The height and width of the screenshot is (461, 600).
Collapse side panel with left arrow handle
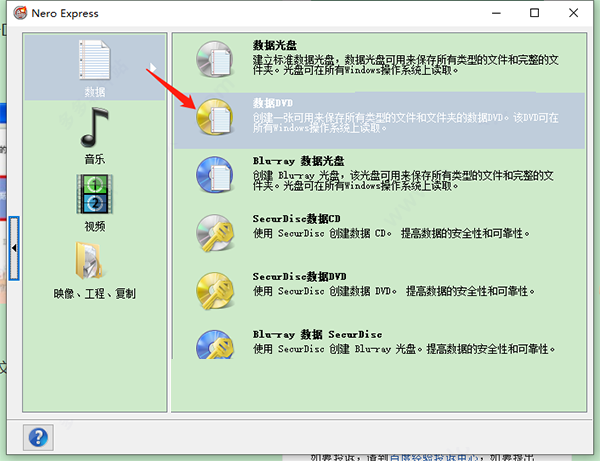click(x=14, y=248)
